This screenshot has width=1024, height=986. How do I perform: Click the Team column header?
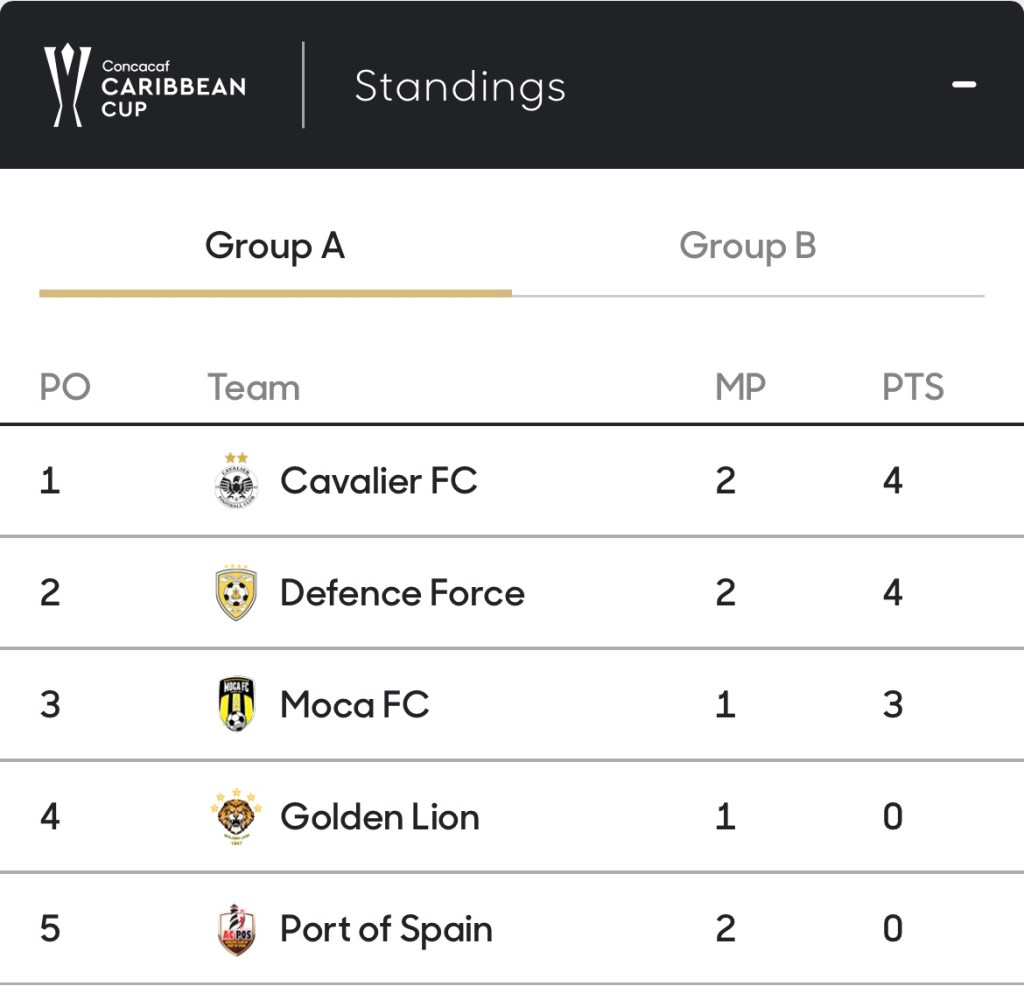(x=254, y=388)
